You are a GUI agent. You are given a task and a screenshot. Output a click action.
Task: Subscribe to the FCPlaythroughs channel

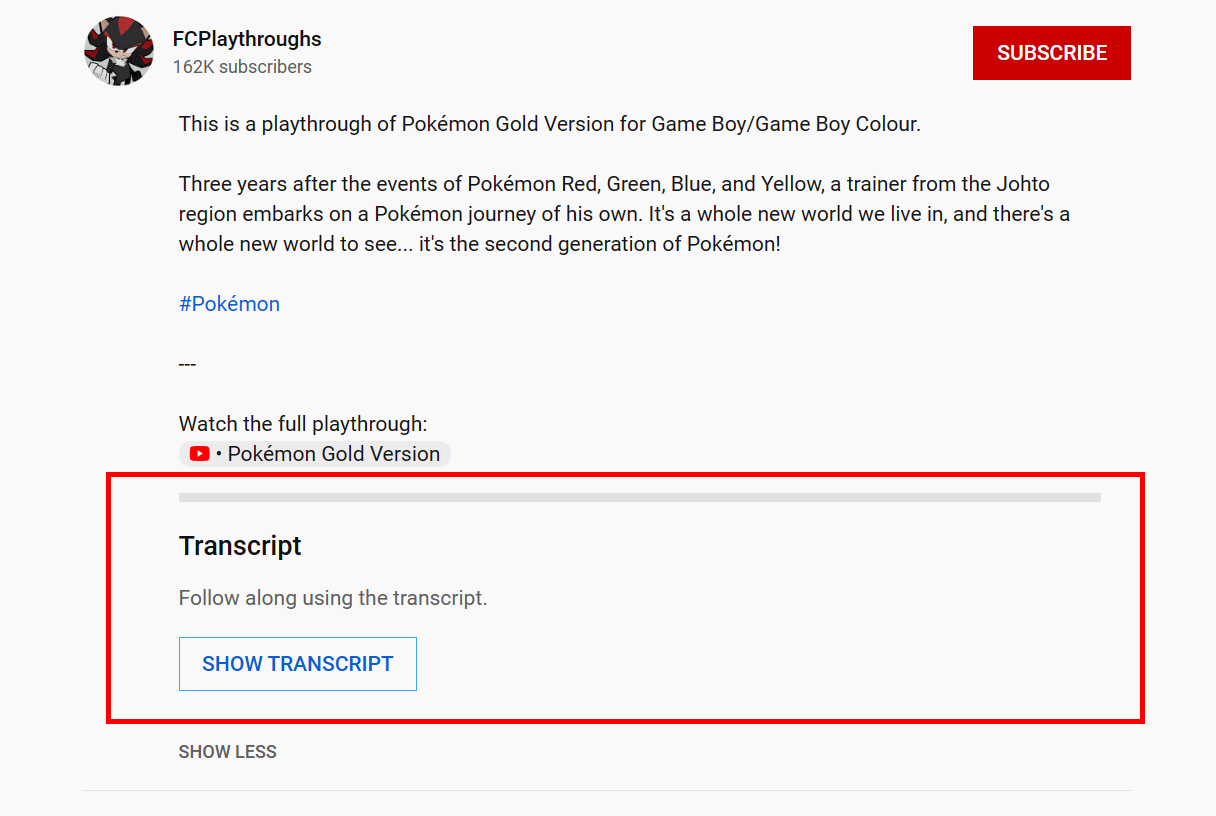coord(1051,52)
